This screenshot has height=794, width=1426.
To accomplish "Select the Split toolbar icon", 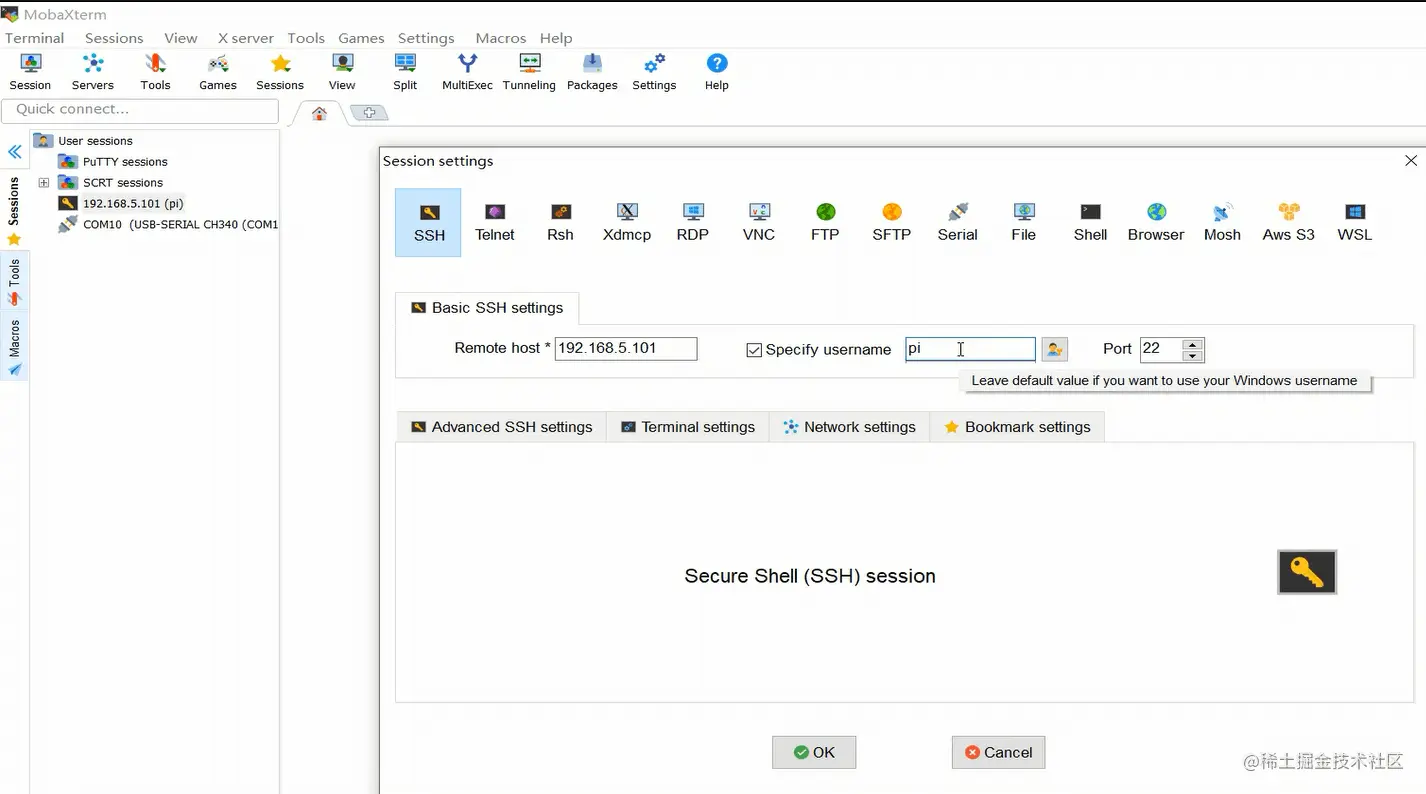I will coord(405,72).
